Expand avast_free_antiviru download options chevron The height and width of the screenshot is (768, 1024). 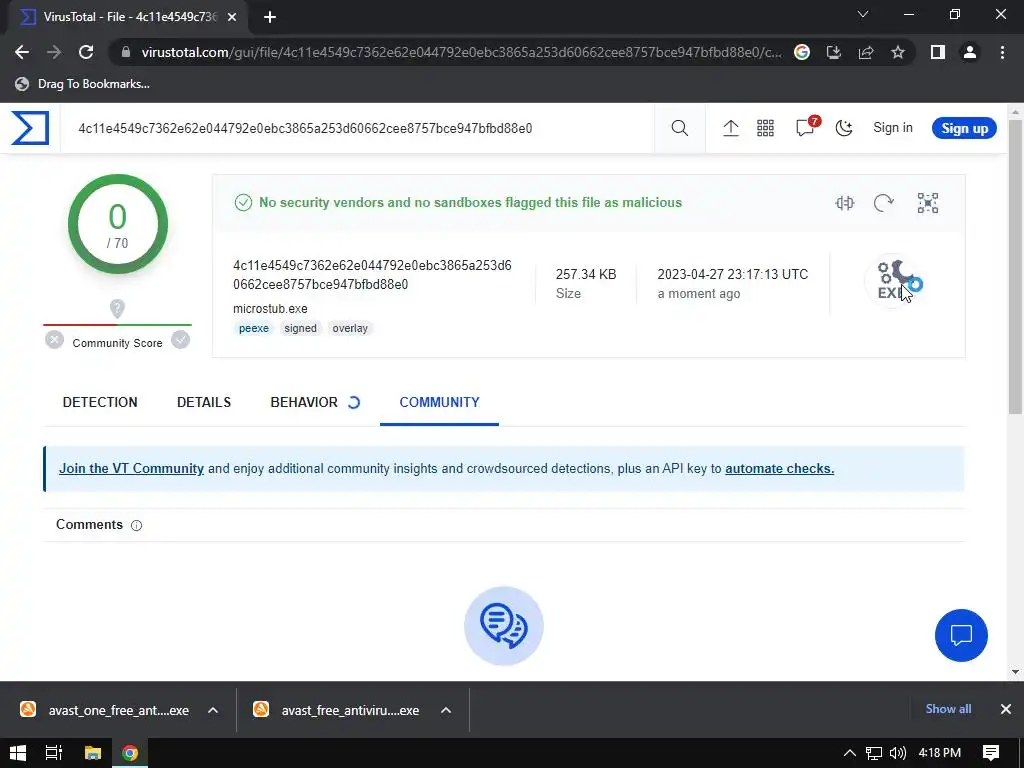point(446,710)
